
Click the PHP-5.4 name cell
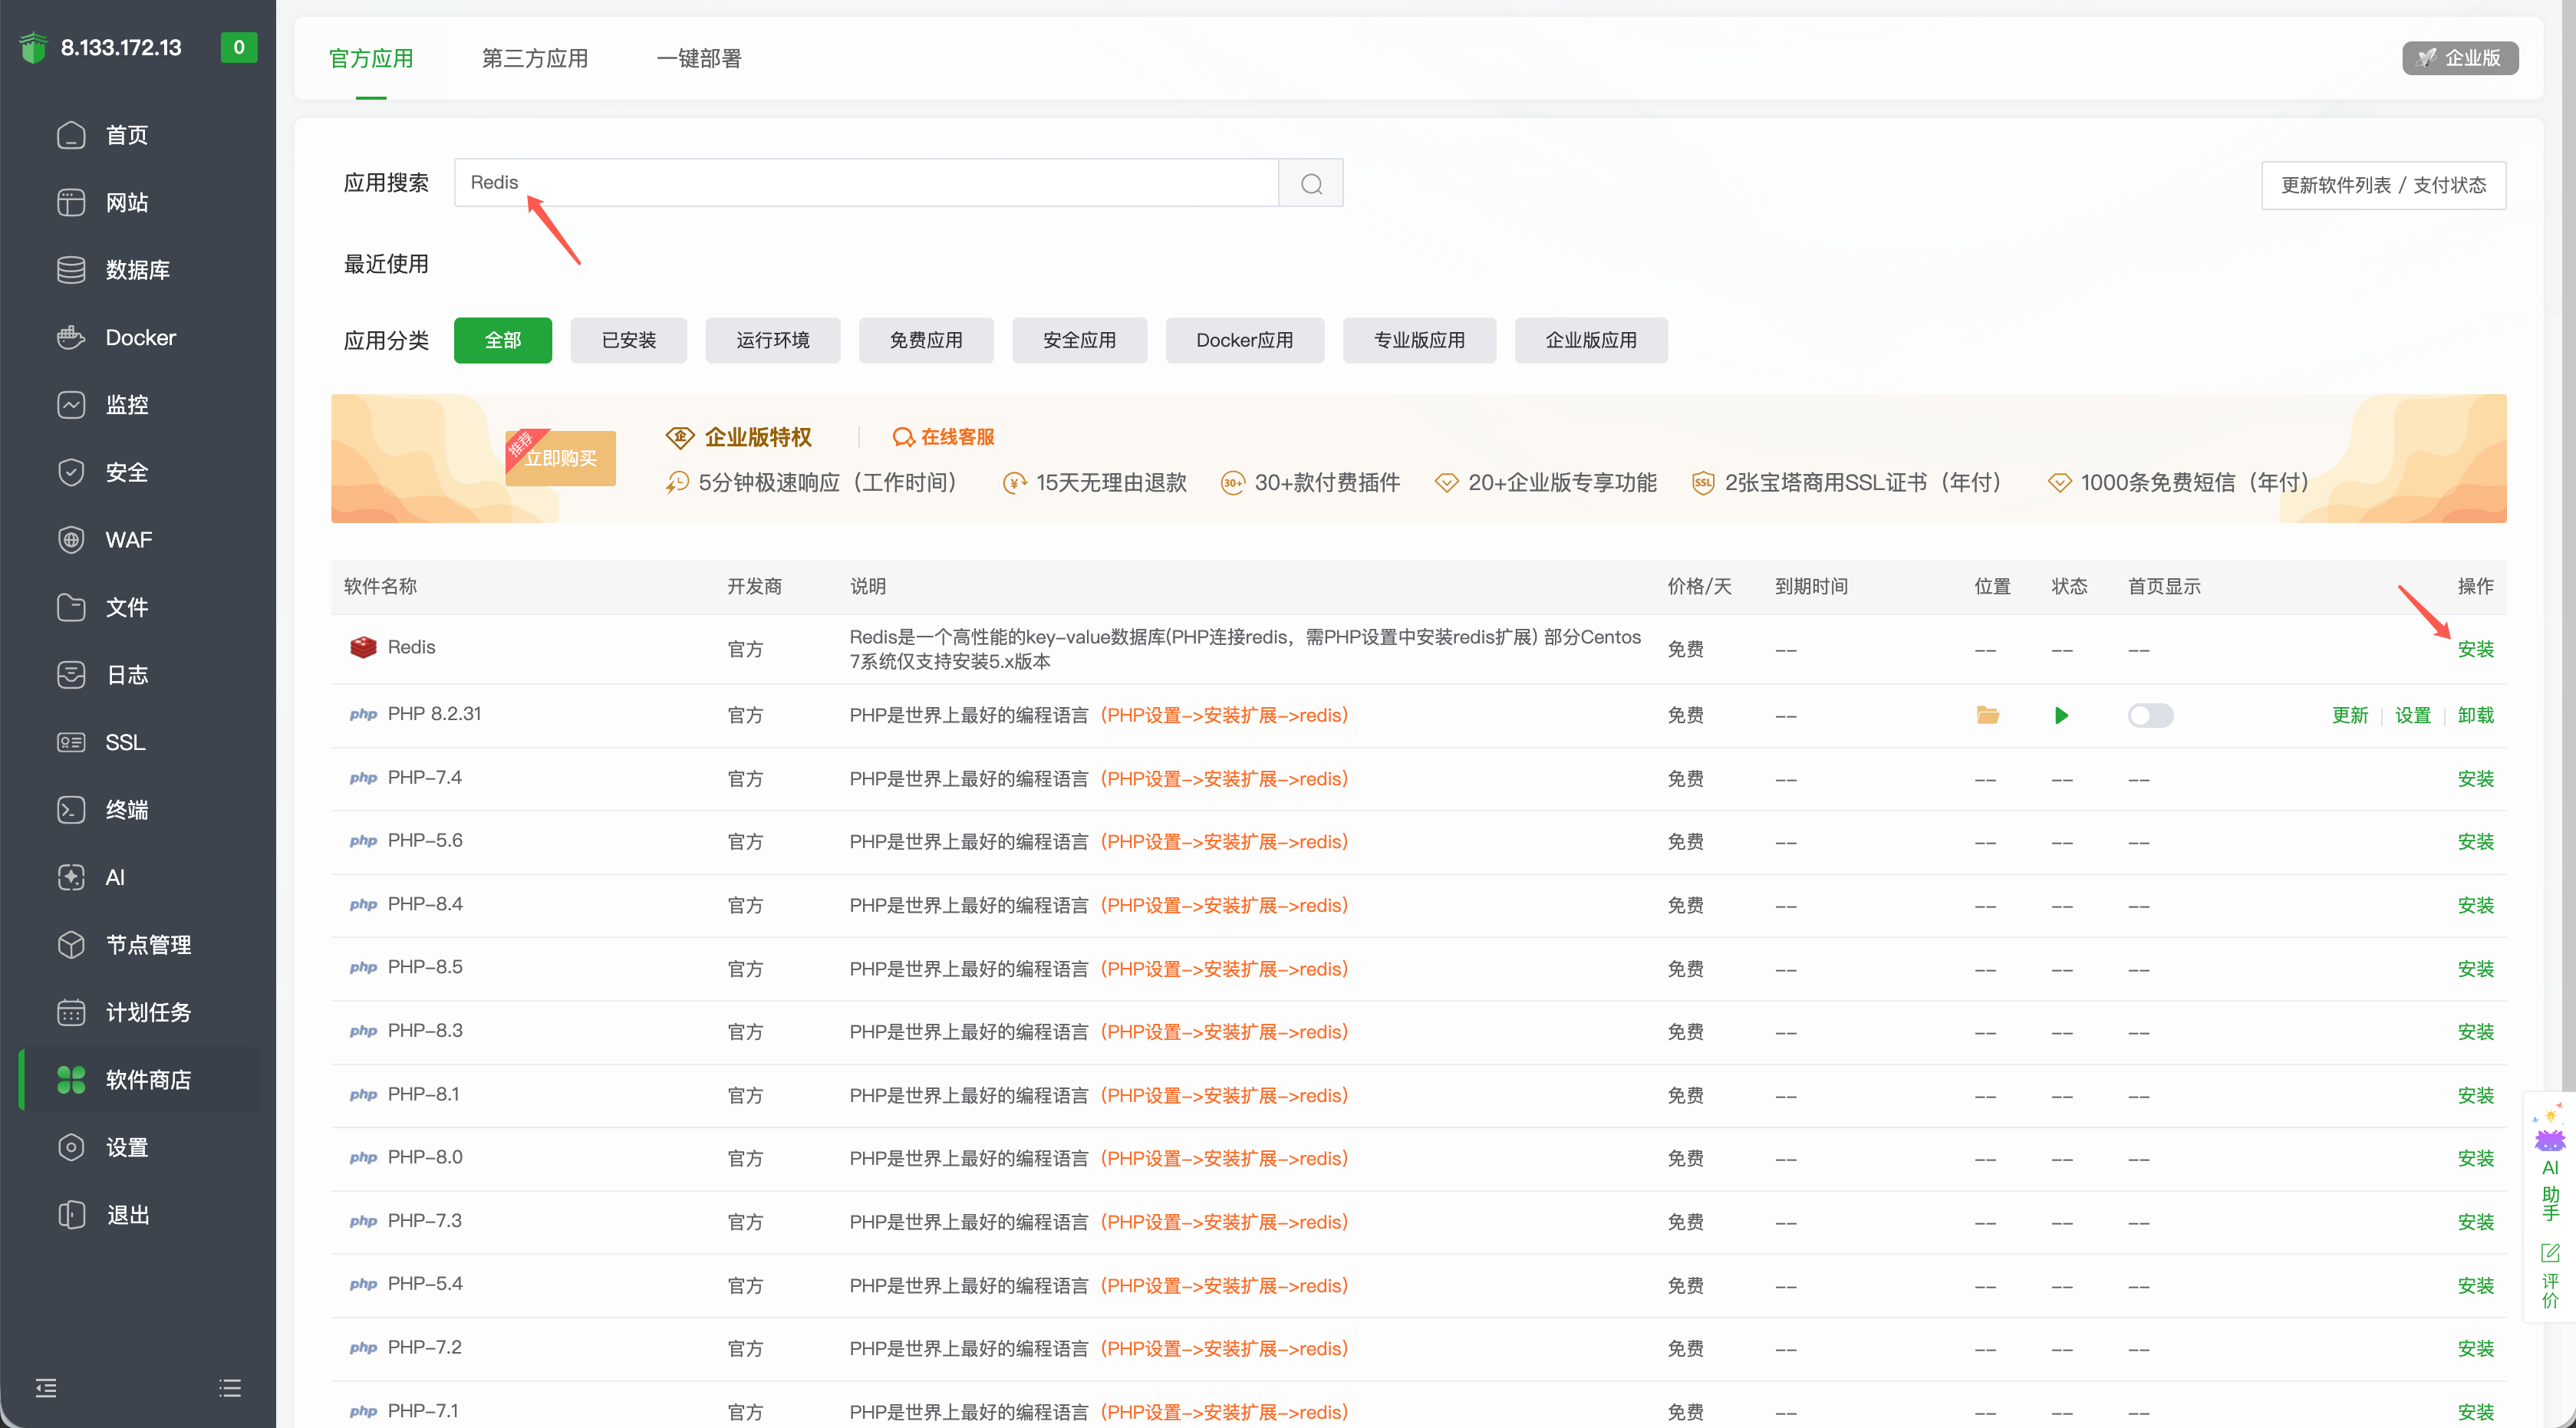pyautogui.click(x=425, y=1284)
